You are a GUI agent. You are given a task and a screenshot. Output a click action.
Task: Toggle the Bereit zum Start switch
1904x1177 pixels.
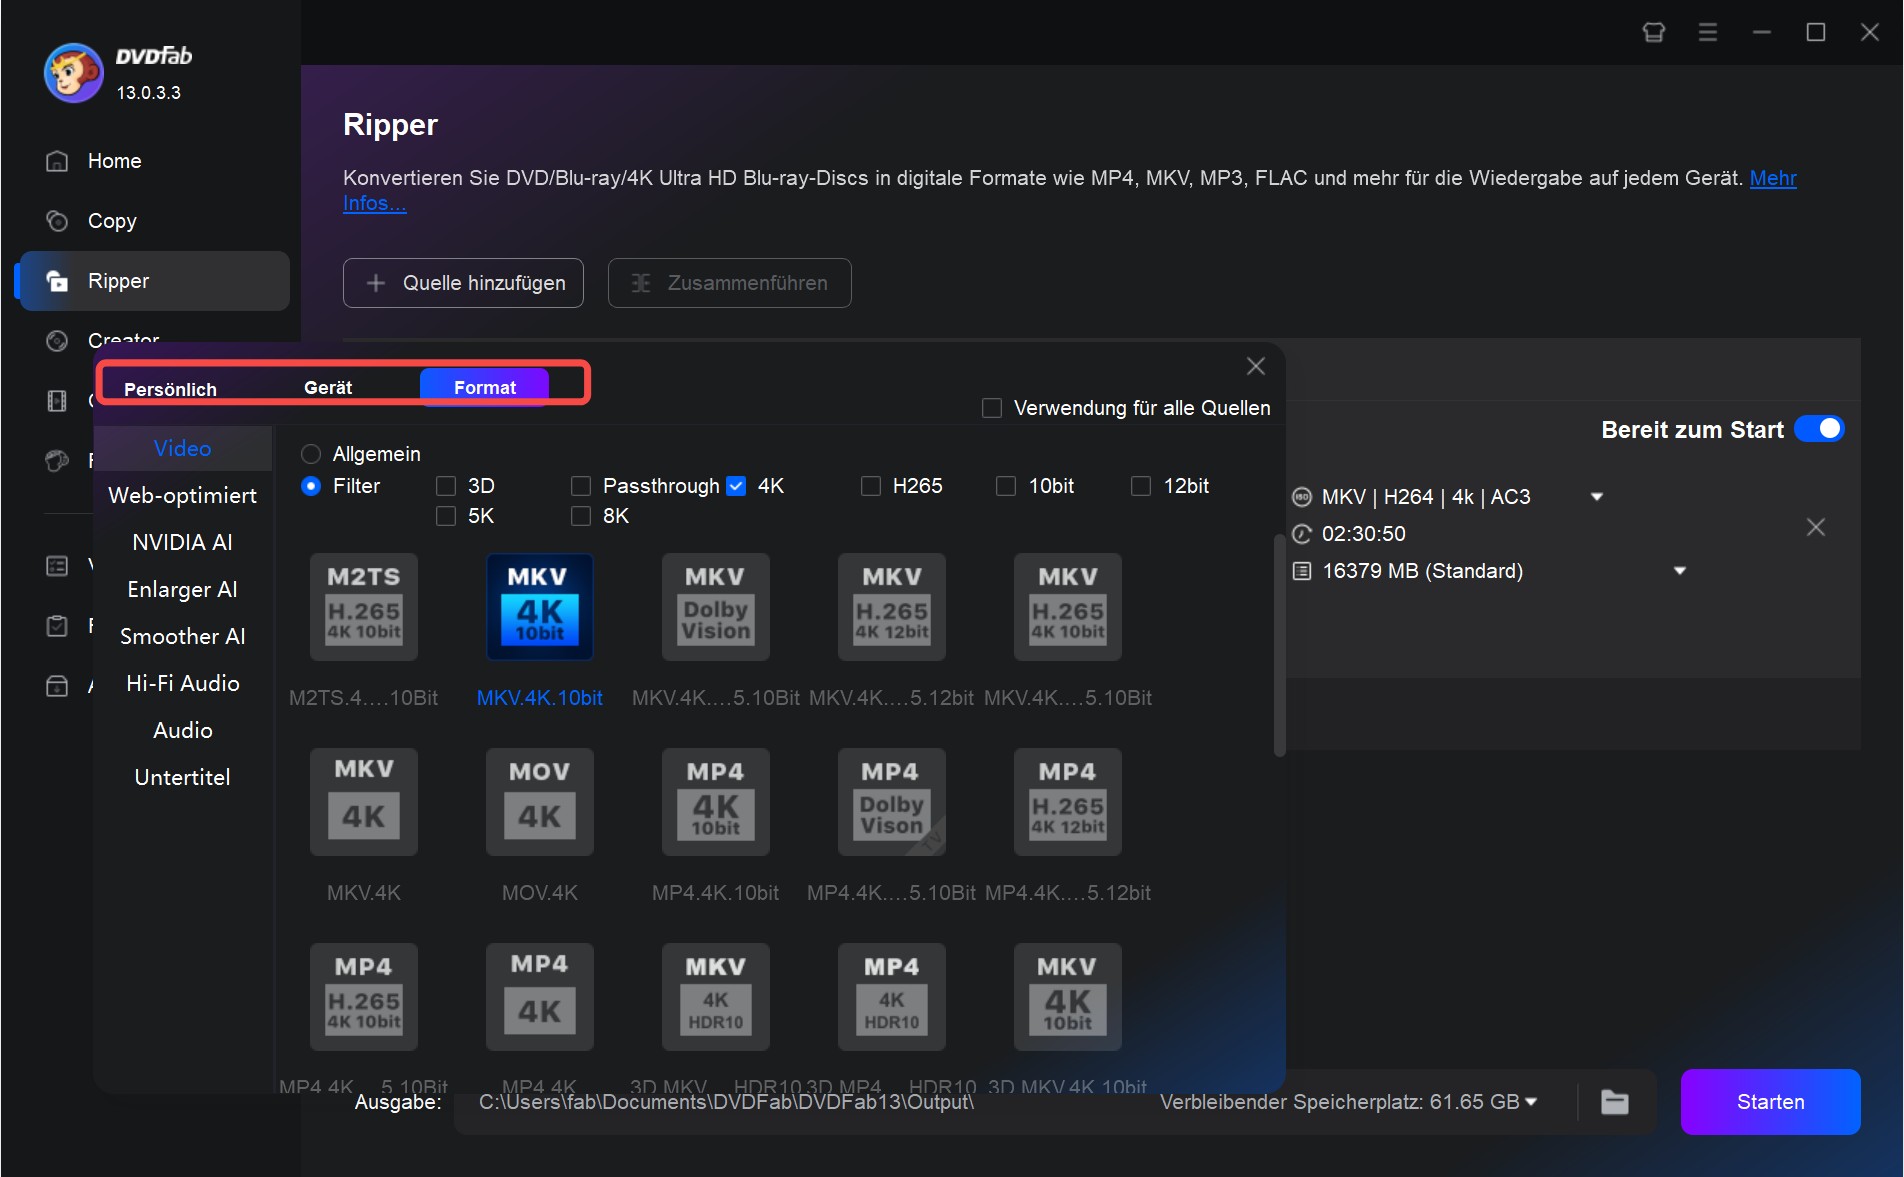1819,429
